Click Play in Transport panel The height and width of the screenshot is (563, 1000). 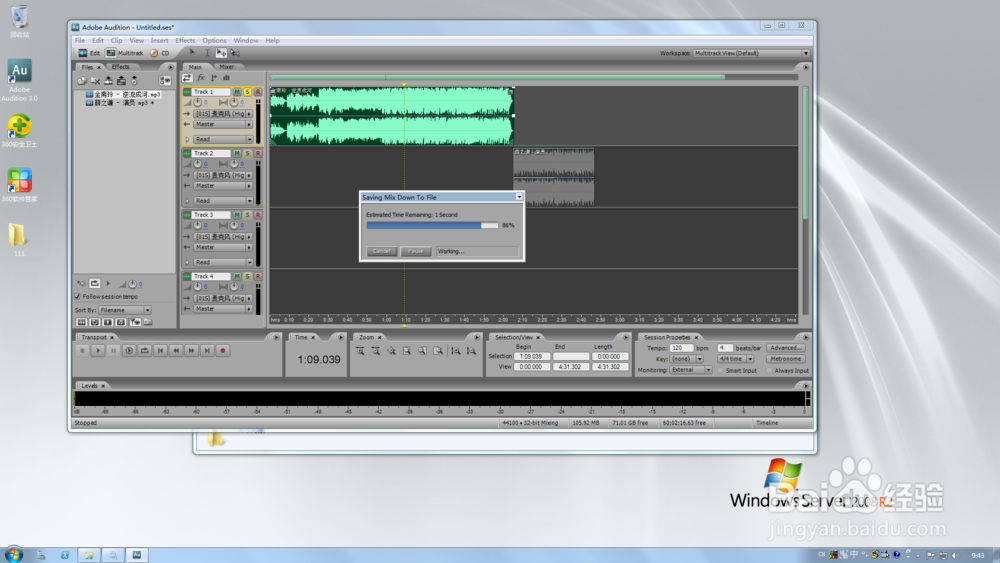click(98, 351)
